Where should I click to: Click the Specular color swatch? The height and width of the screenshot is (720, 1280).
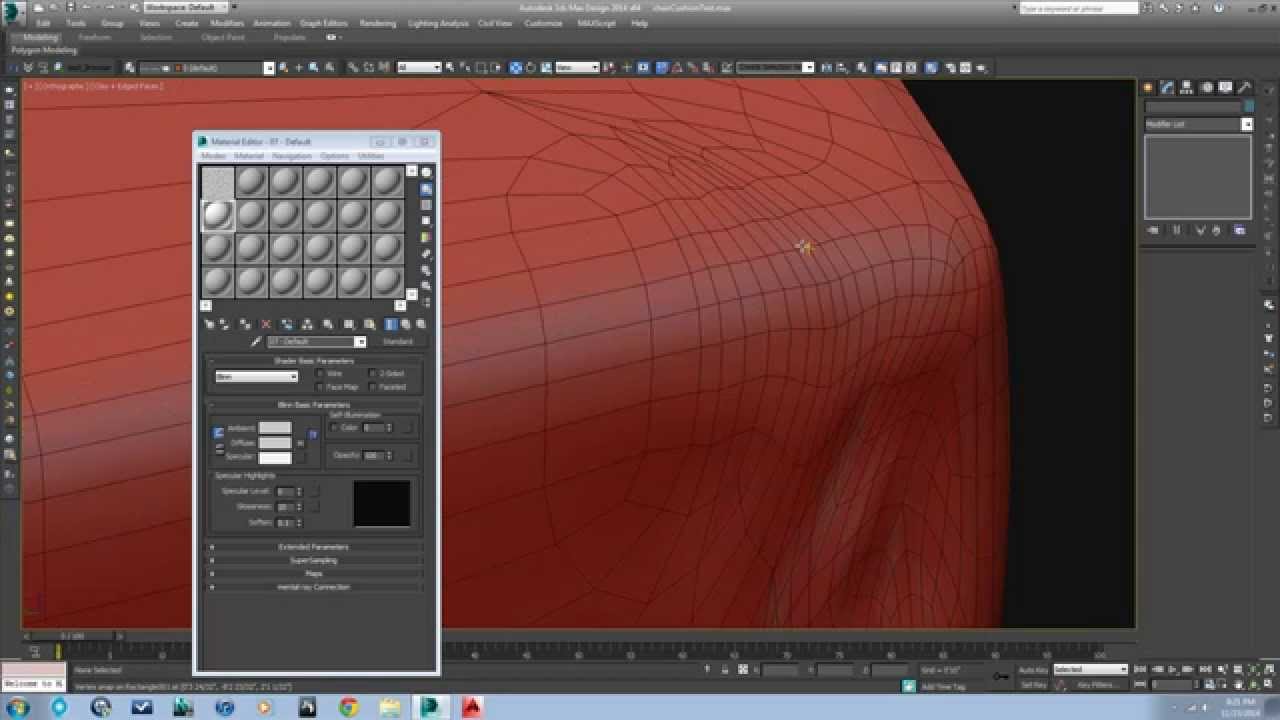(x=275, y=458)
